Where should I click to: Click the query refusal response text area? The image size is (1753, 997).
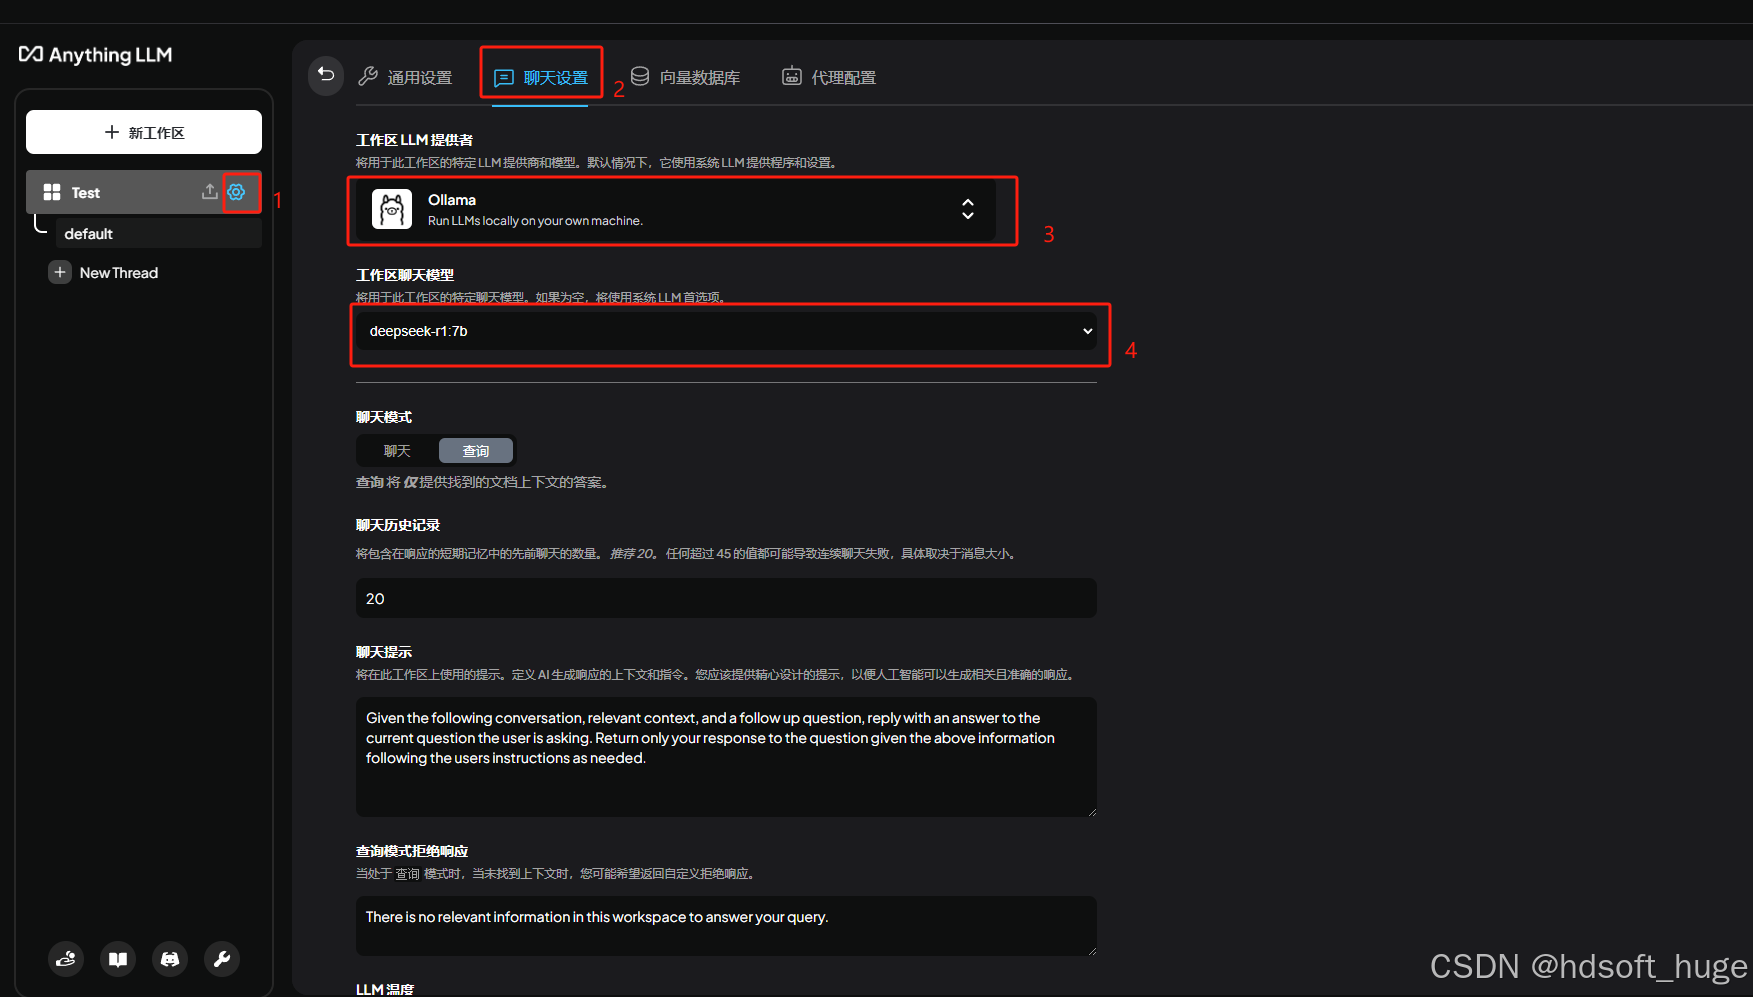pos(726,926)
